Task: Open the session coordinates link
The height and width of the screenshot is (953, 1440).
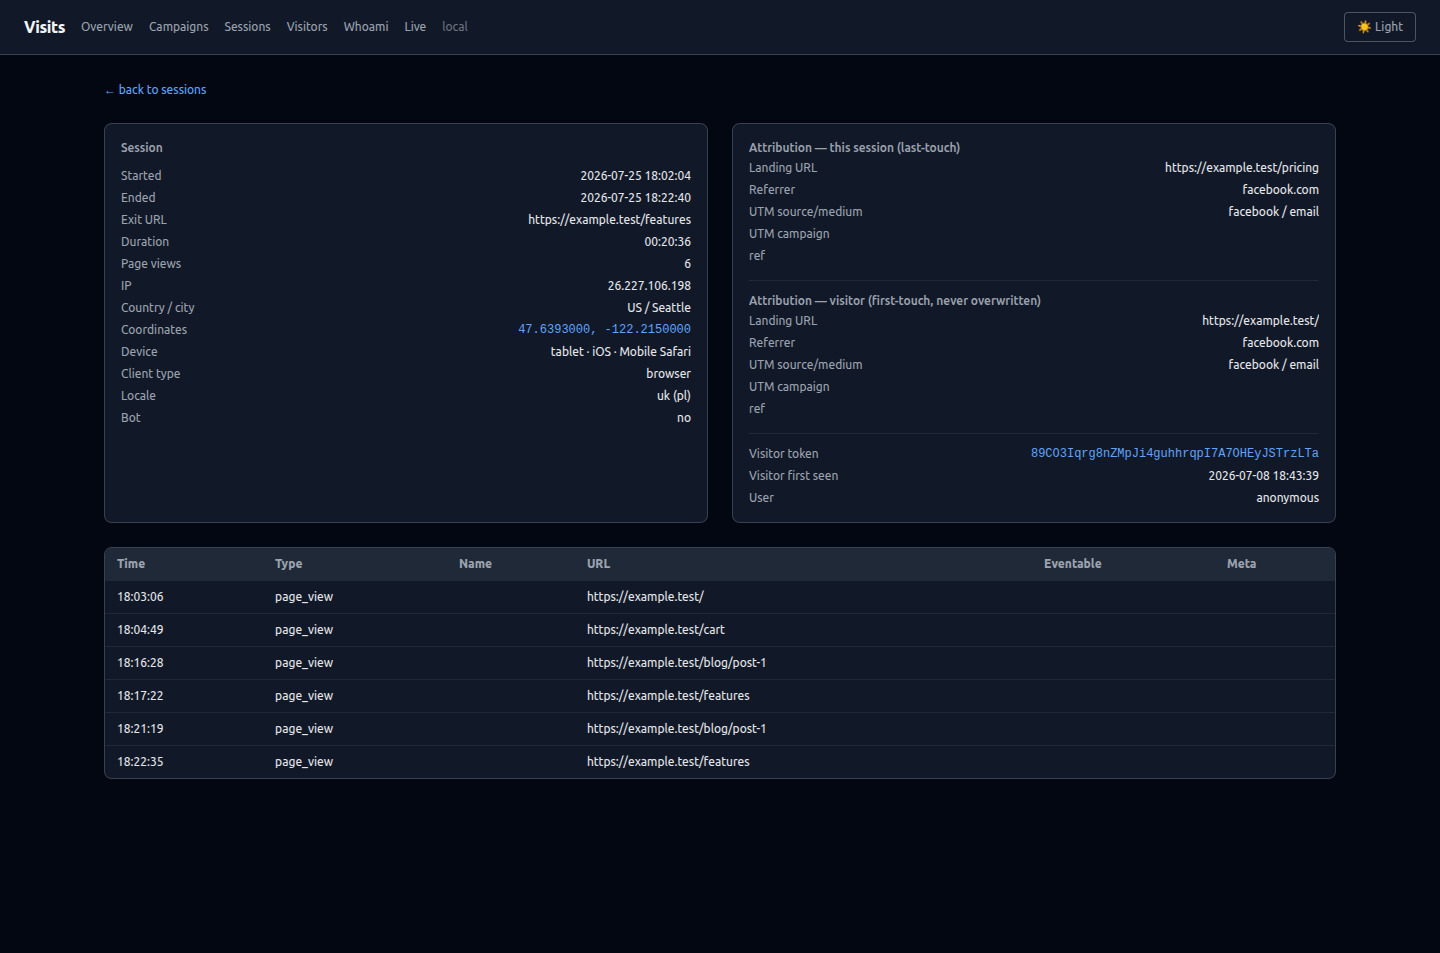Action: click(604, 329)
